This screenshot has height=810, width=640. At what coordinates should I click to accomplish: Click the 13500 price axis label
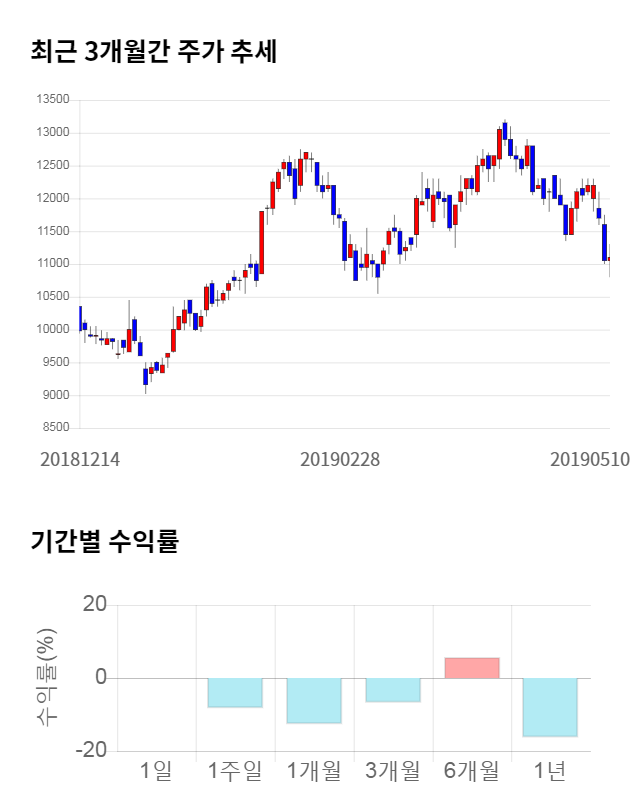[x=52, y=100]
